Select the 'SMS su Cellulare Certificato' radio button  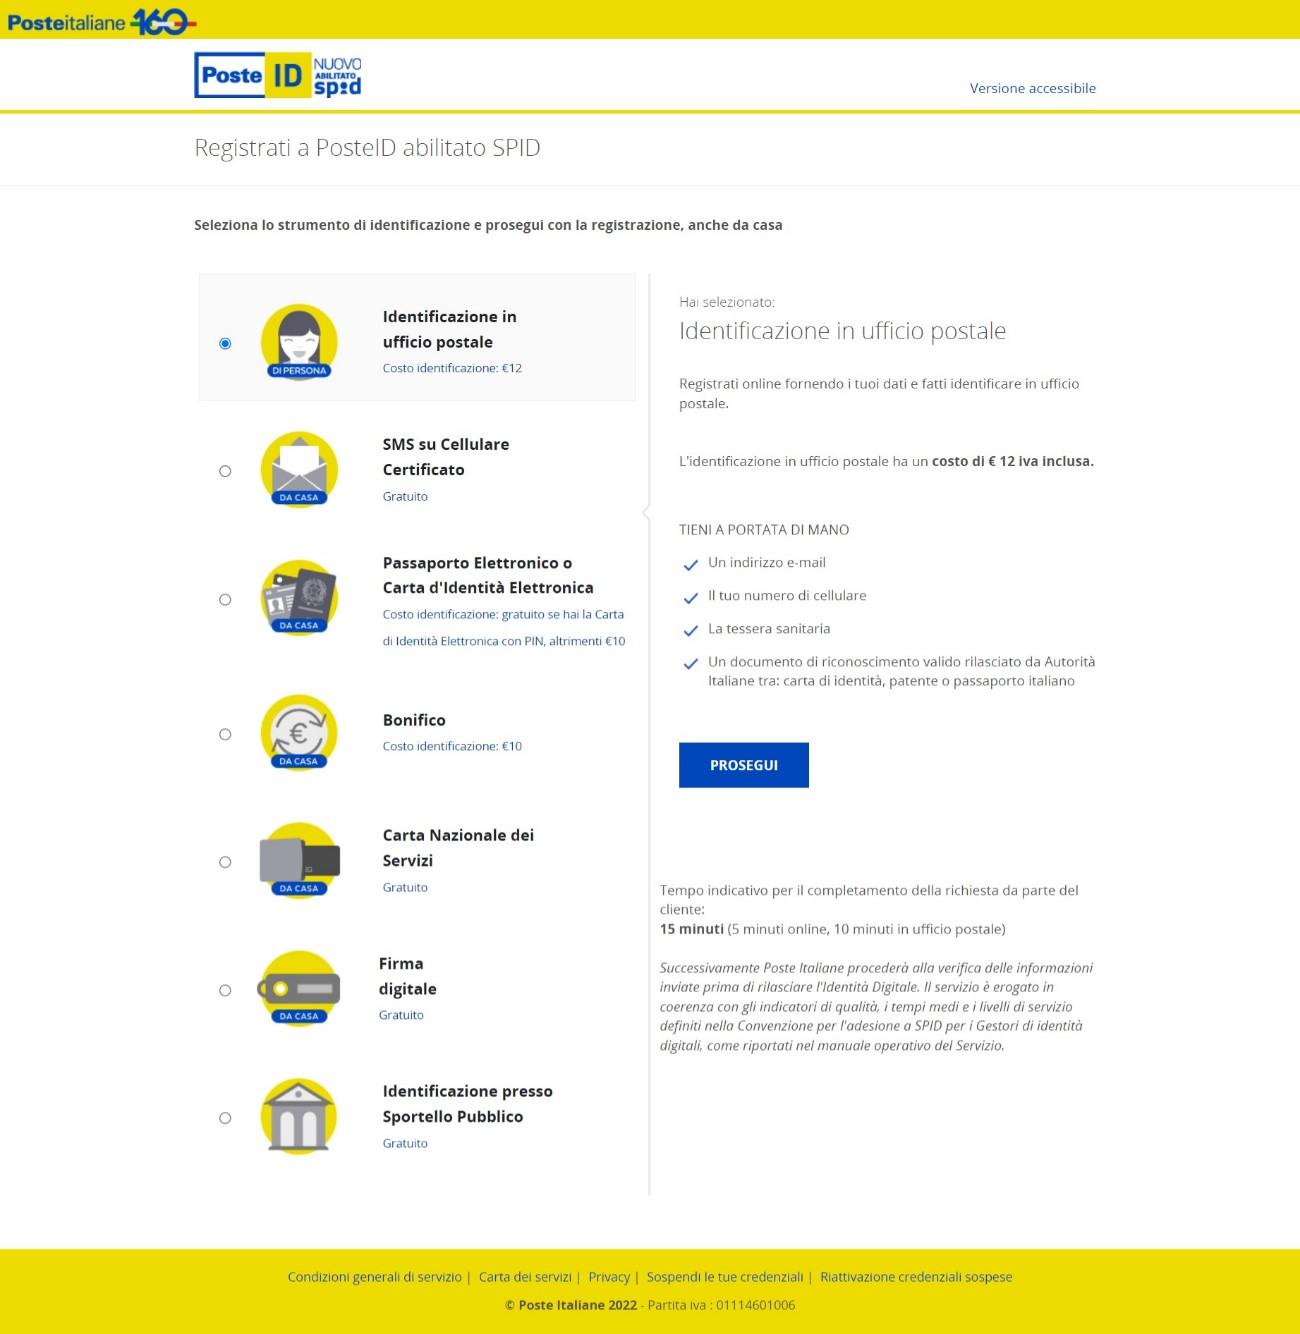pos(225,471)
